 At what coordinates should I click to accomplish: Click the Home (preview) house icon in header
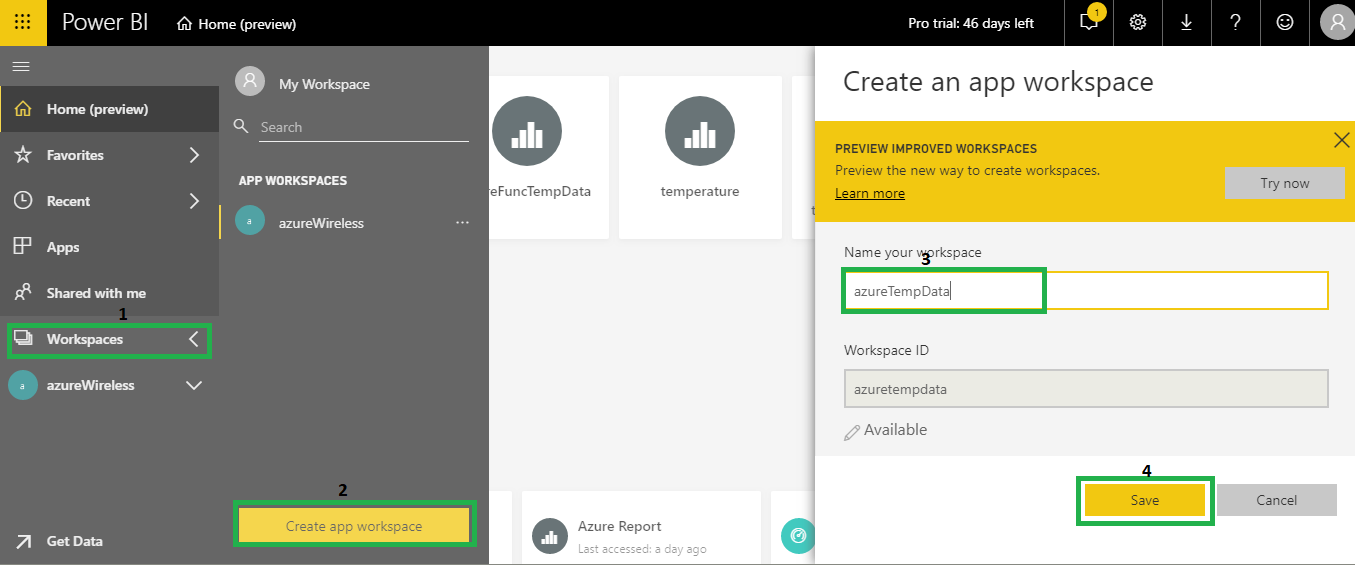(x=184, y=23)
